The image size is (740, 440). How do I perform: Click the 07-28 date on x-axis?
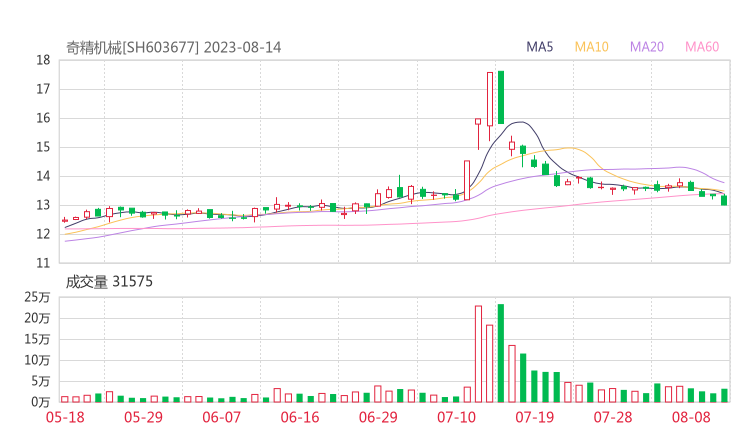pos(612,417)
